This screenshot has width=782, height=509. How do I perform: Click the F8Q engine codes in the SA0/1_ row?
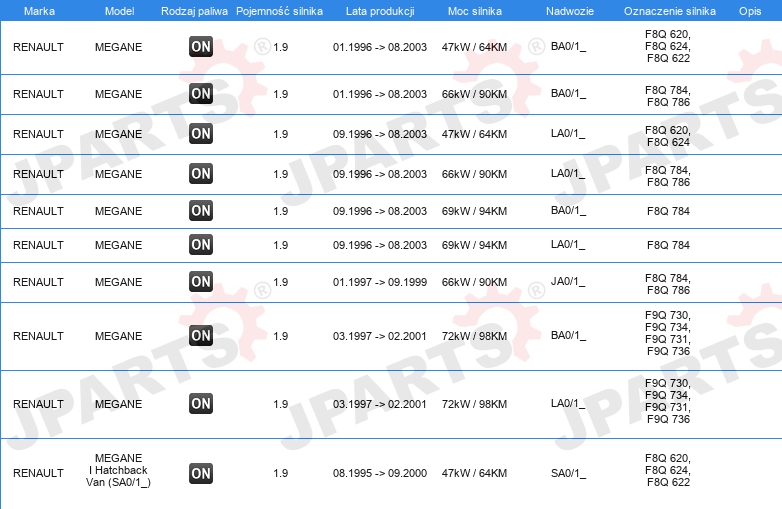point(668,470)
